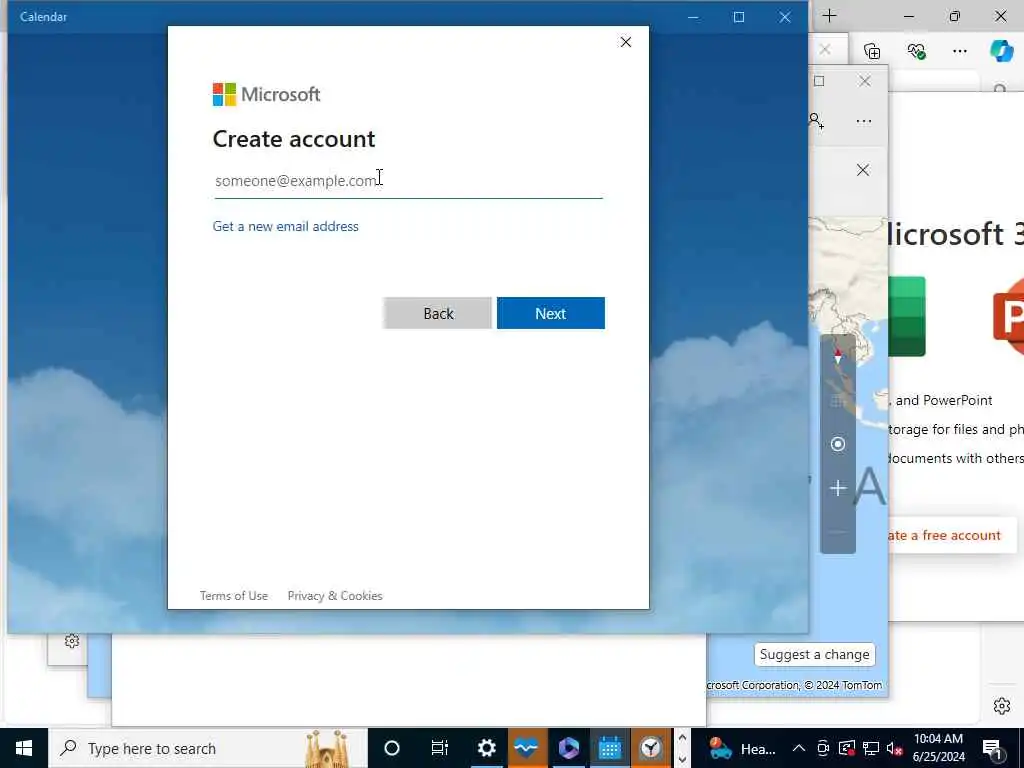Screen dimensions: 1024x768
Task: Show hidden system tray icons chevron
Action: point(799,748)
